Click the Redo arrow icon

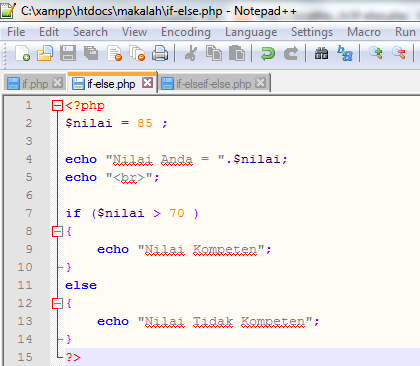291,53
